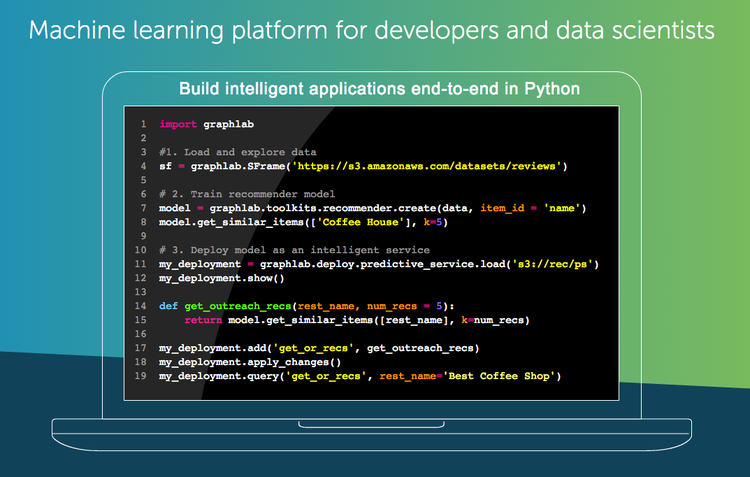
Task: Click line number 19 in the gutter
Action: [142, 375]
